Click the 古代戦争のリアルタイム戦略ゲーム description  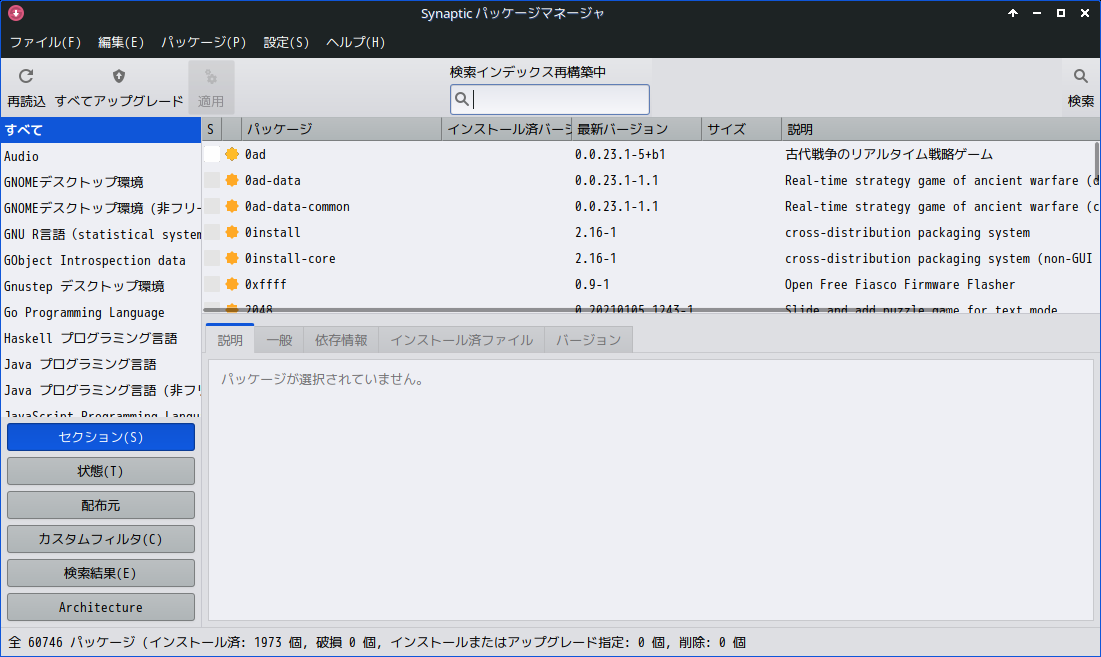889,154
